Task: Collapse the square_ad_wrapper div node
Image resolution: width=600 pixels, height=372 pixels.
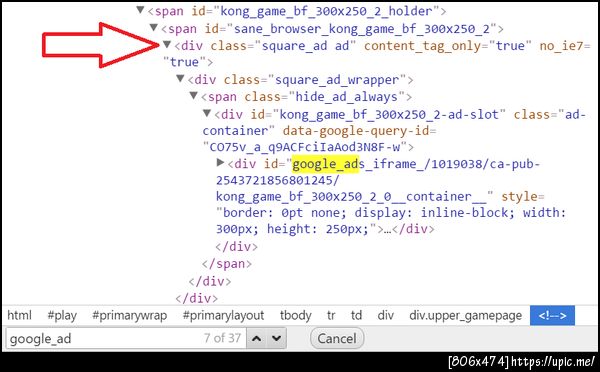Action: click(180, 79)
